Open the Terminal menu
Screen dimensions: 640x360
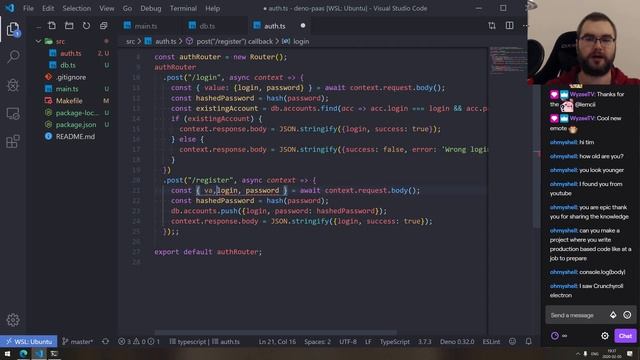tap(183, 8)
